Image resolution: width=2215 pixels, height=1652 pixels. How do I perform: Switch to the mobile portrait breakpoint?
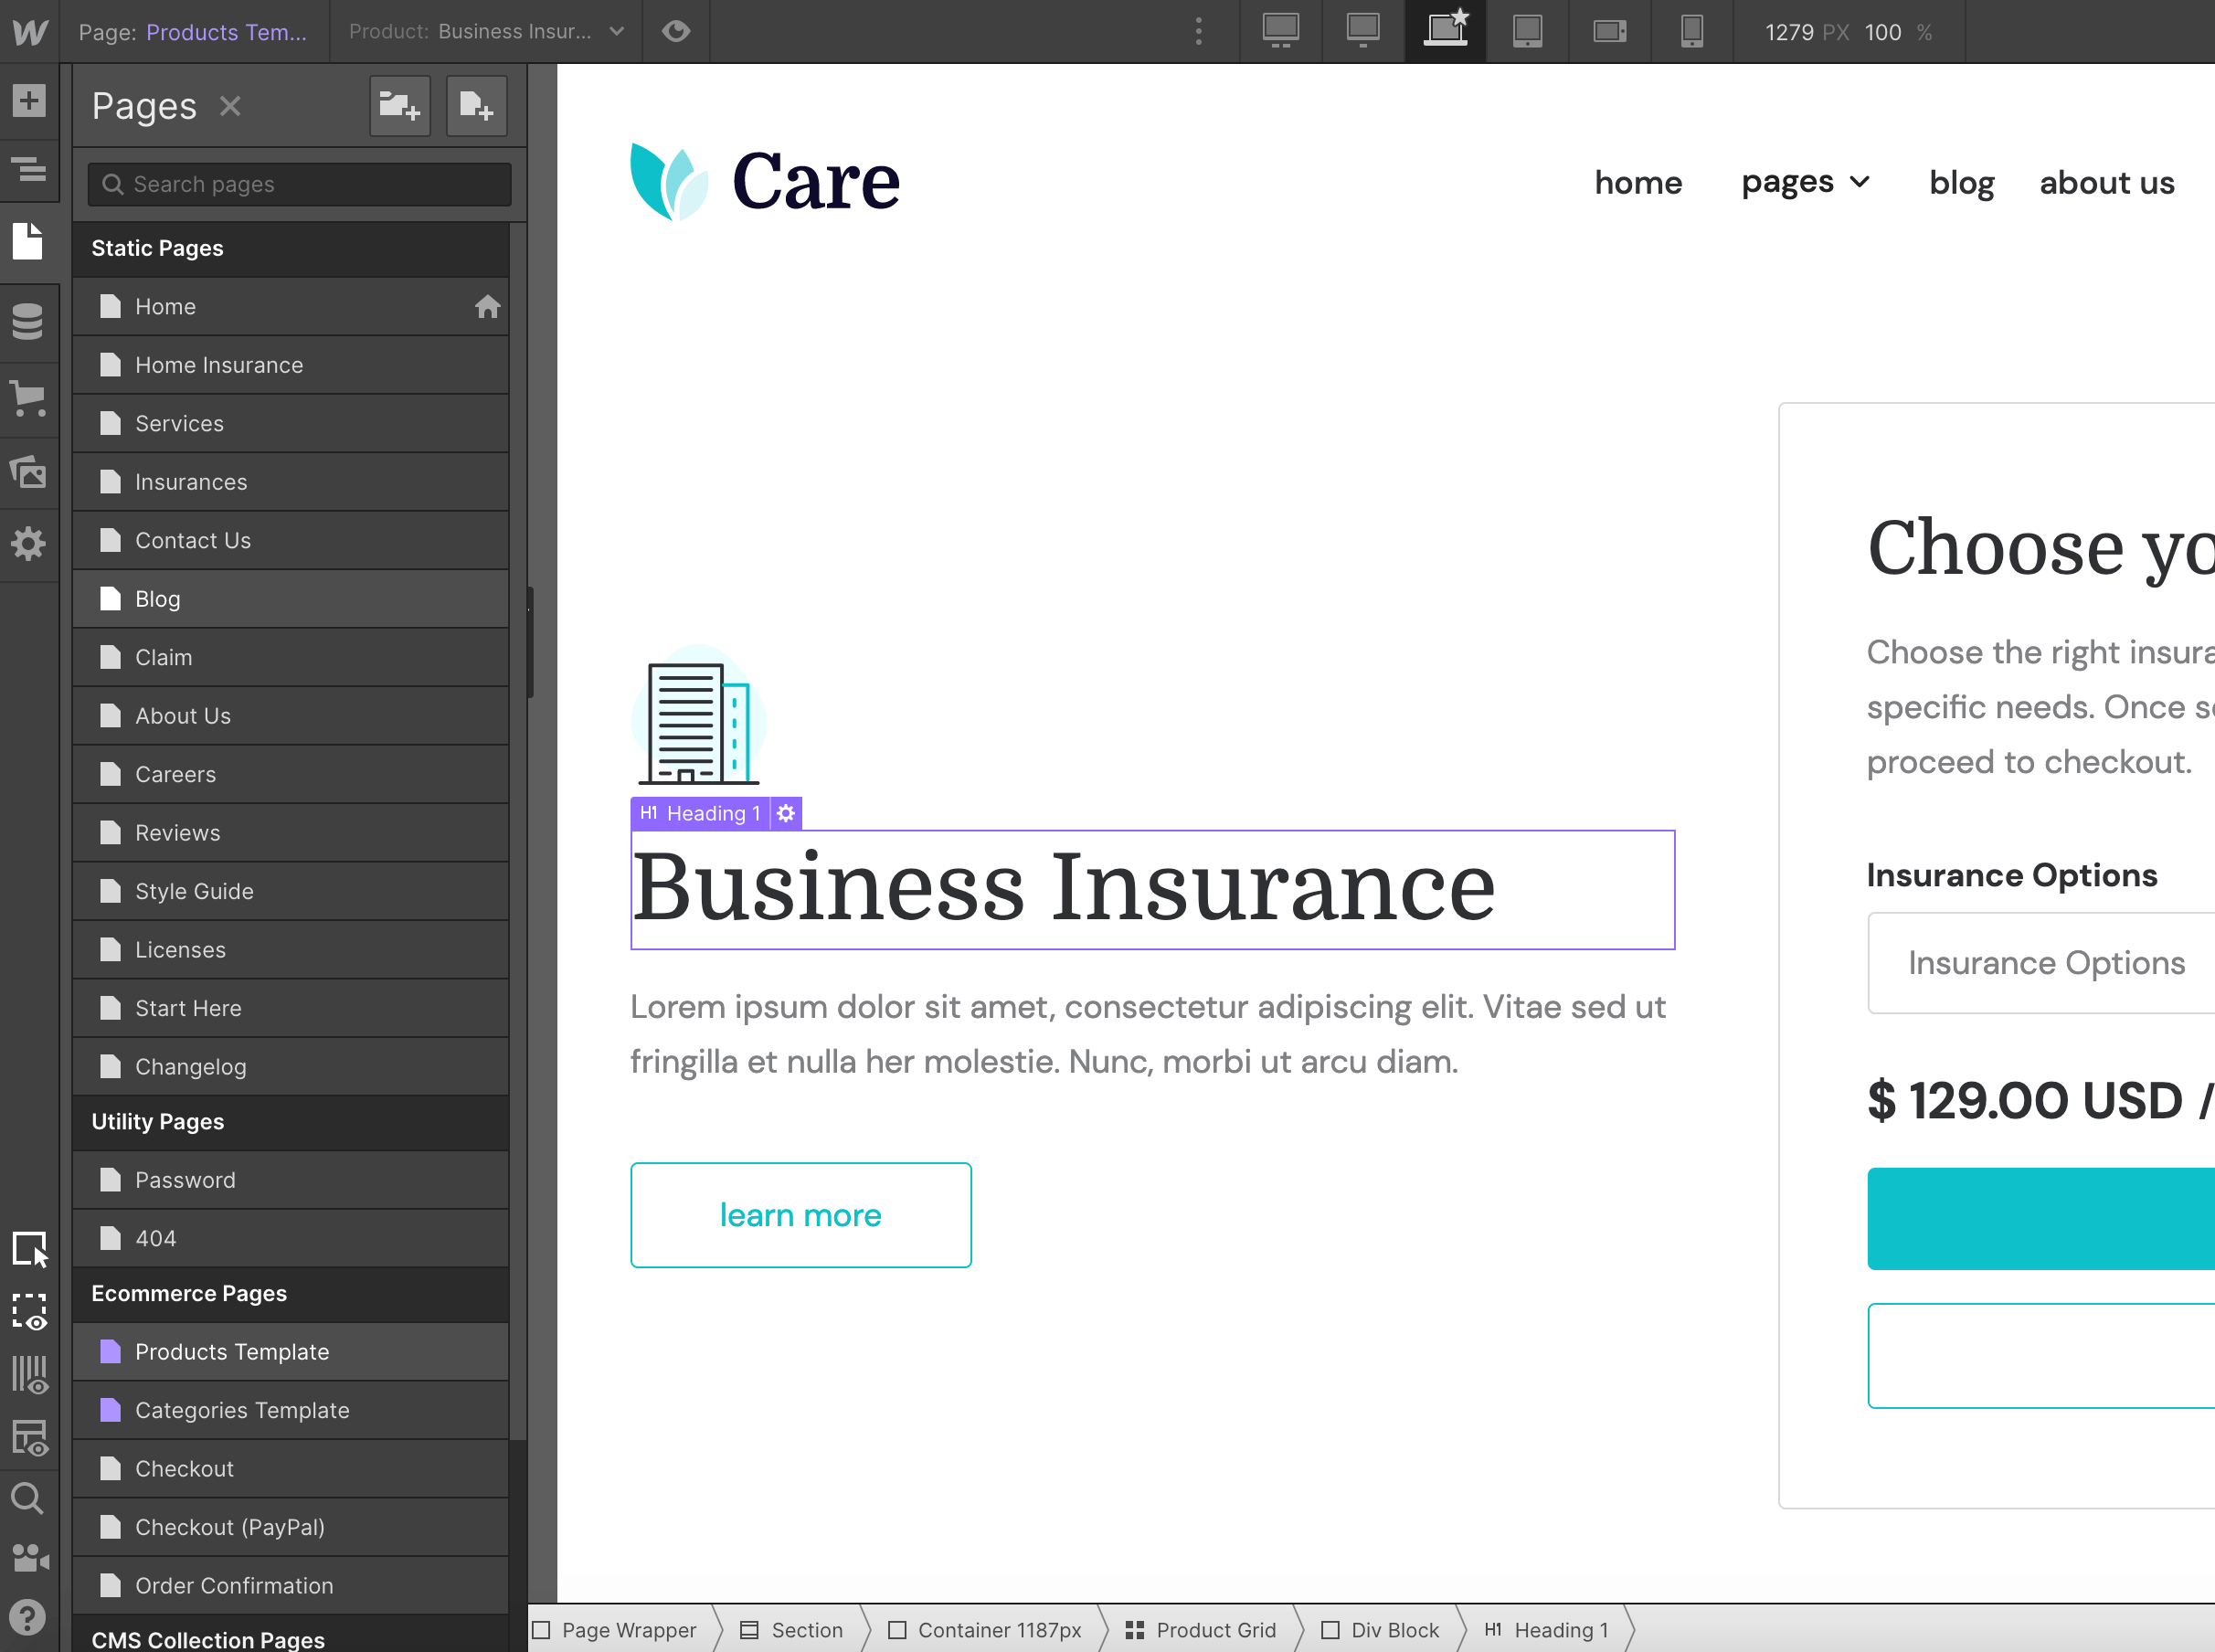click(x=1691, y=31)
